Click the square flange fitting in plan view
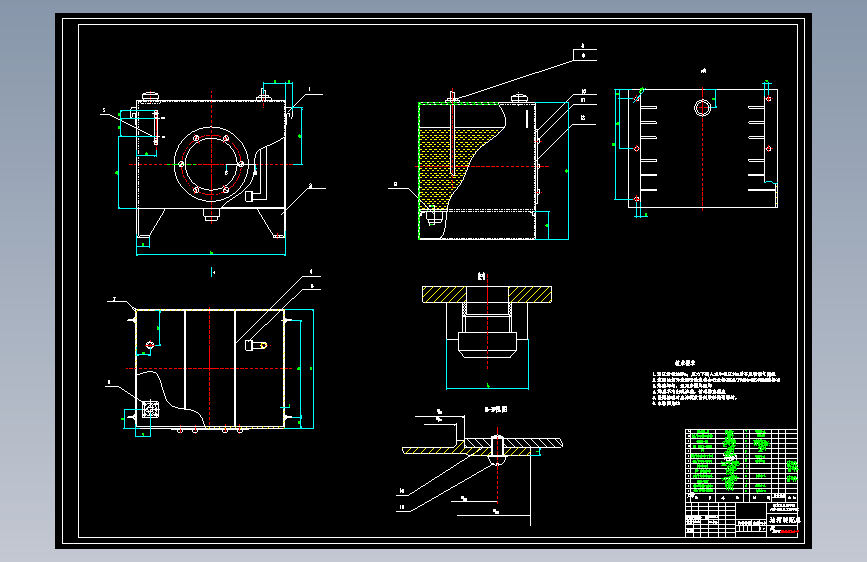The image size is (867, 562). click(x=150, y=410)
